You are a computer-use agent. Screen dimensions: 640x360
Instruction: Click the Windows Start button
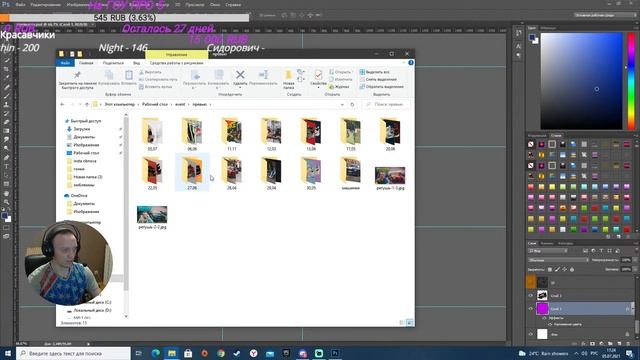click(7, 353)
